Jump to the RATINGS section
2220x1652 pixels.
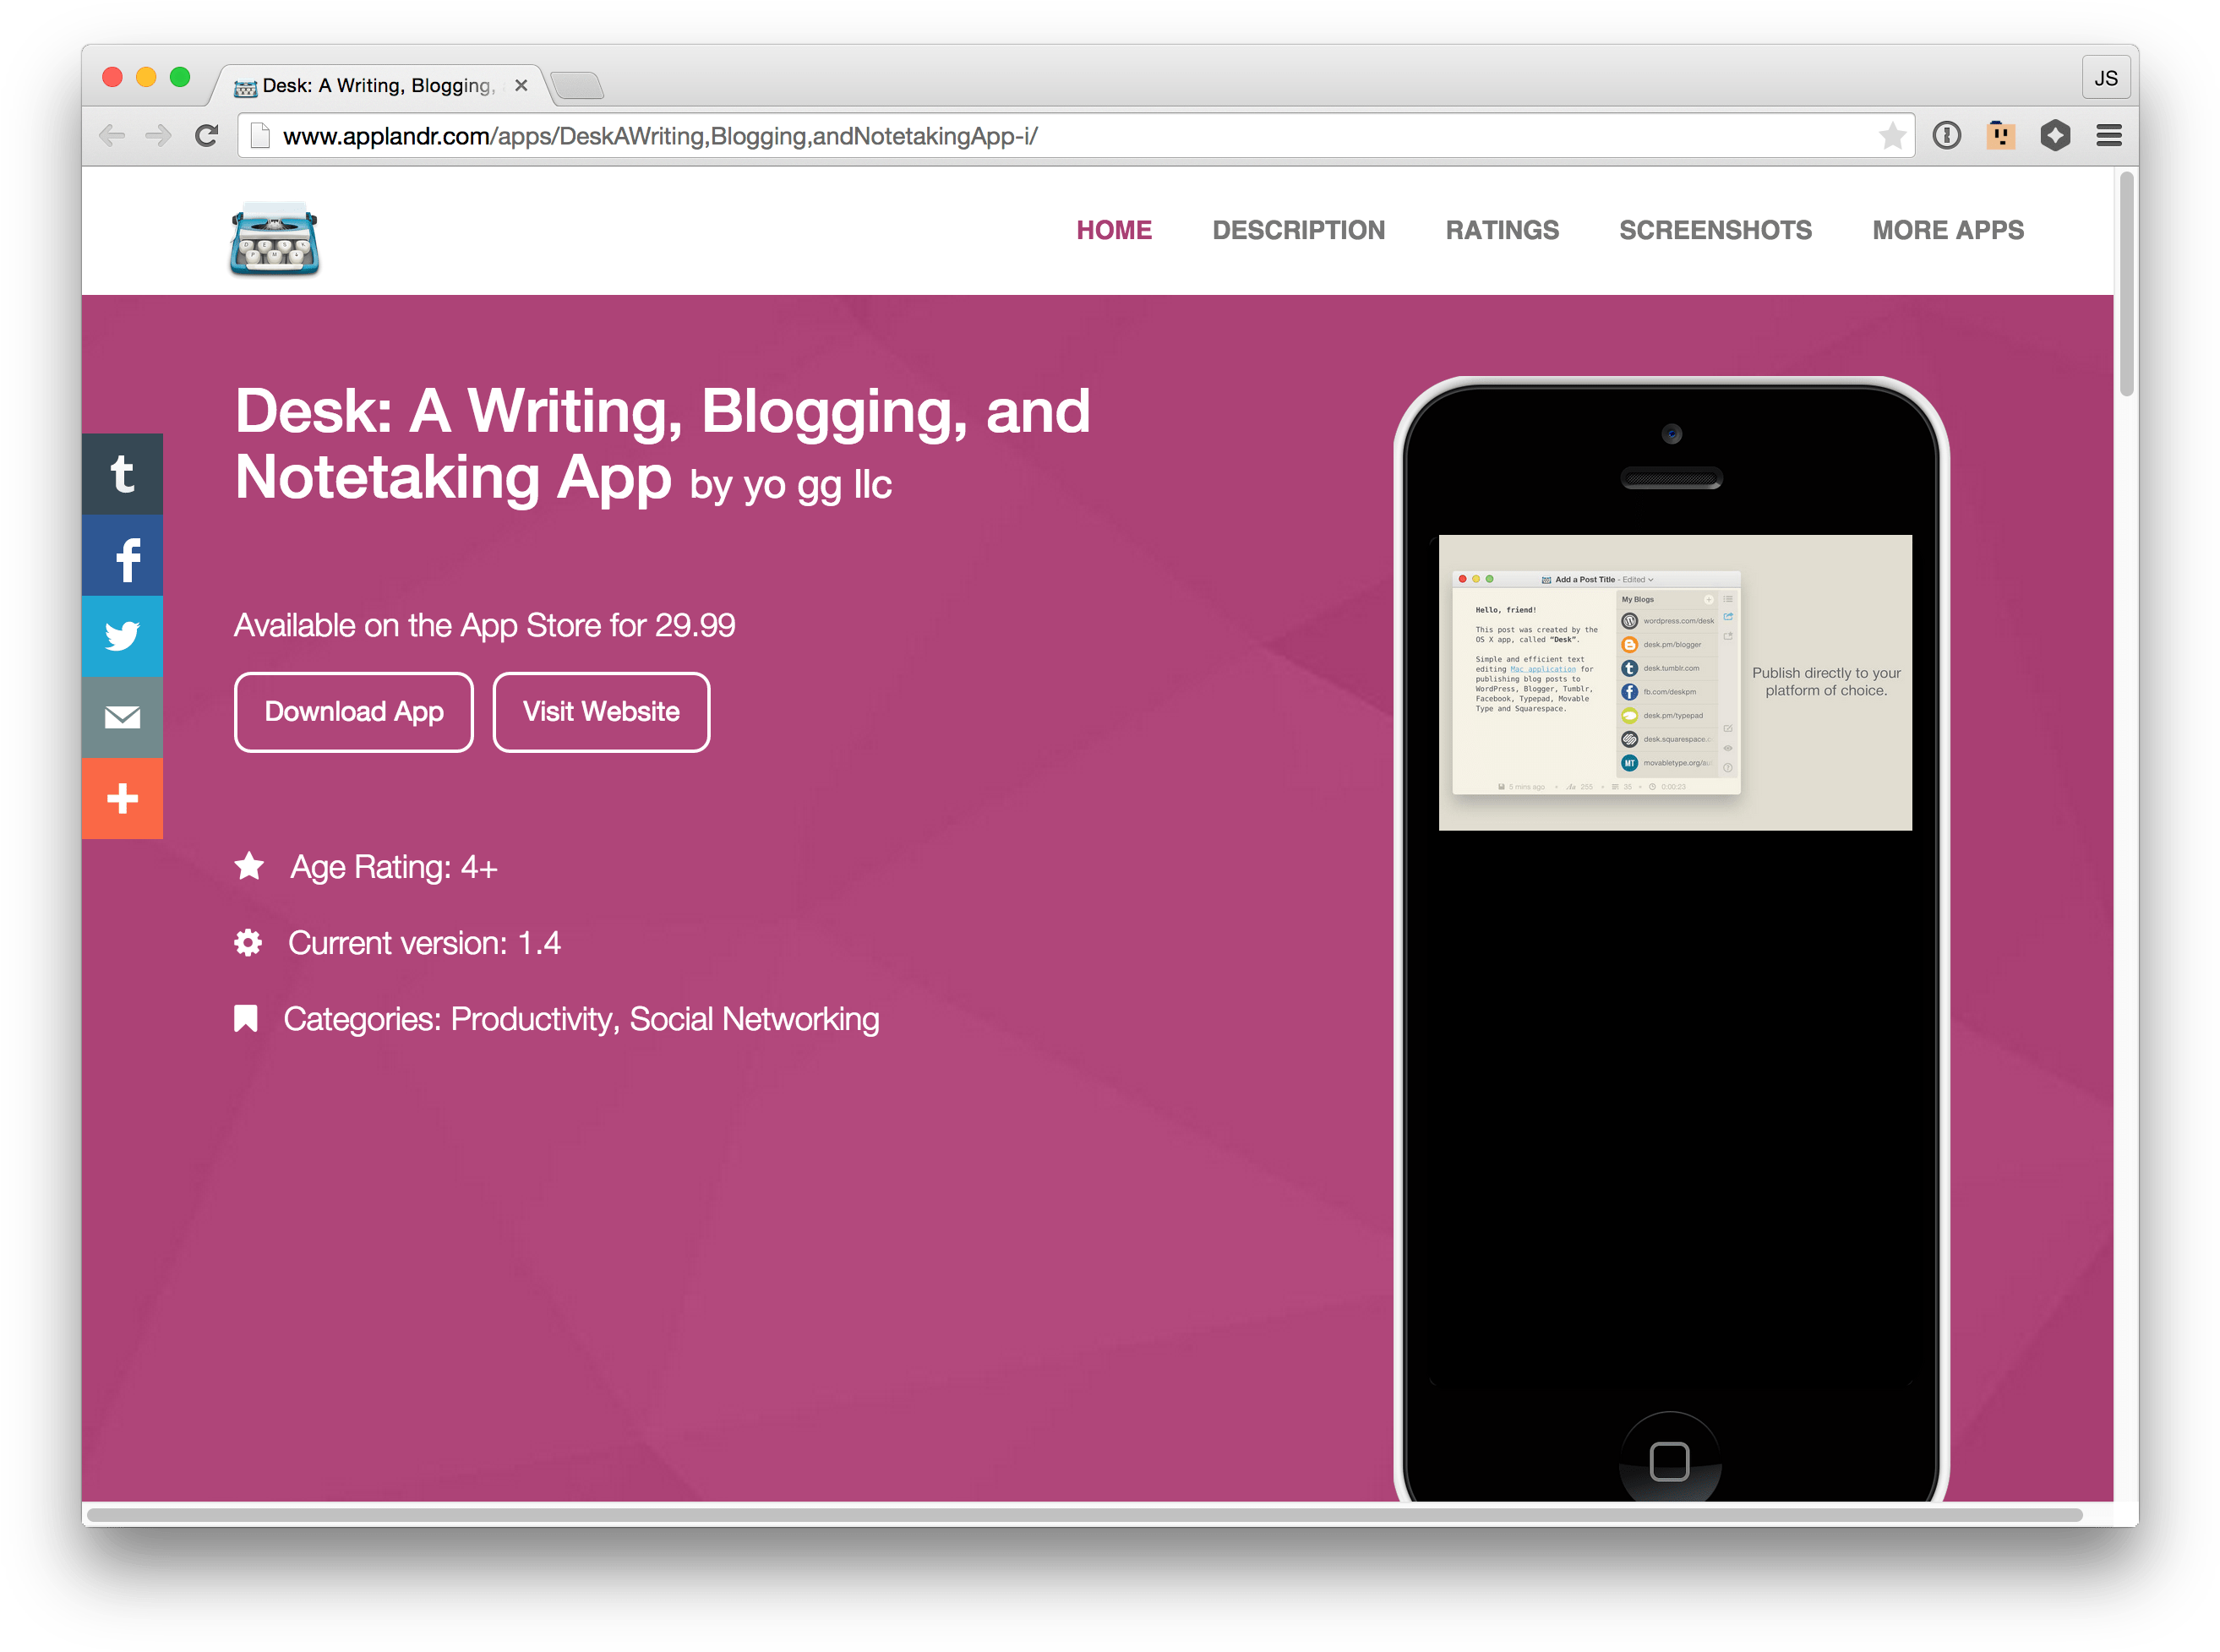[x=1502, y=230]
